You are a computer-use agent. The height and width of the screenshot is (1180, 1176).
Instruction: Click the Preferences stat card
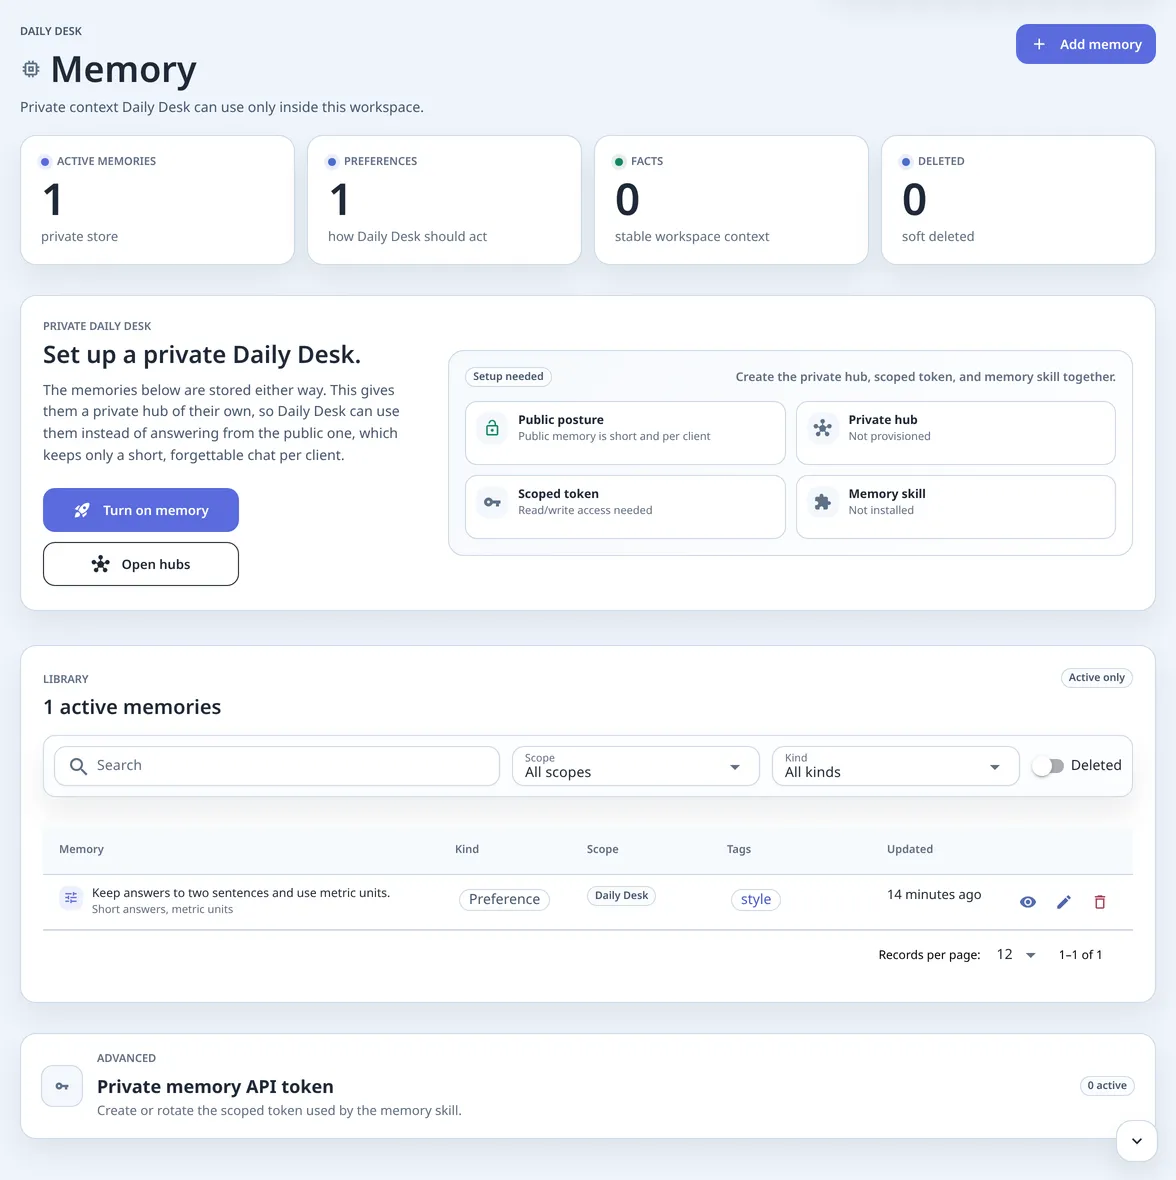tap(444, 200)
